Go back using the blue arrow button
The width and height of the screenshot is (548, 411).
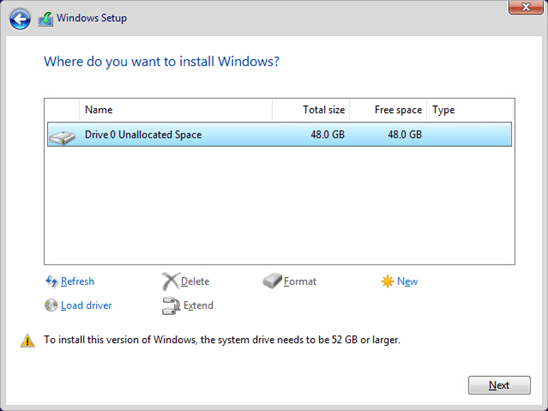tap(20, 19)
